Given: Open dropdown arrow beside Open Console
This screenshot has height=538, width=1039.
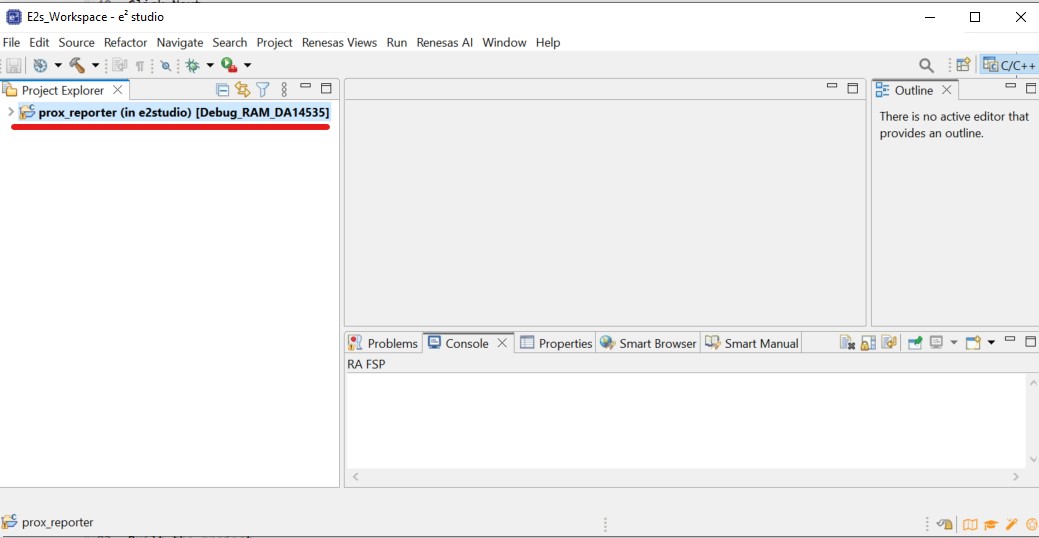Looking at the screenshot, I should pyautogui.click(x=991, y=343).
